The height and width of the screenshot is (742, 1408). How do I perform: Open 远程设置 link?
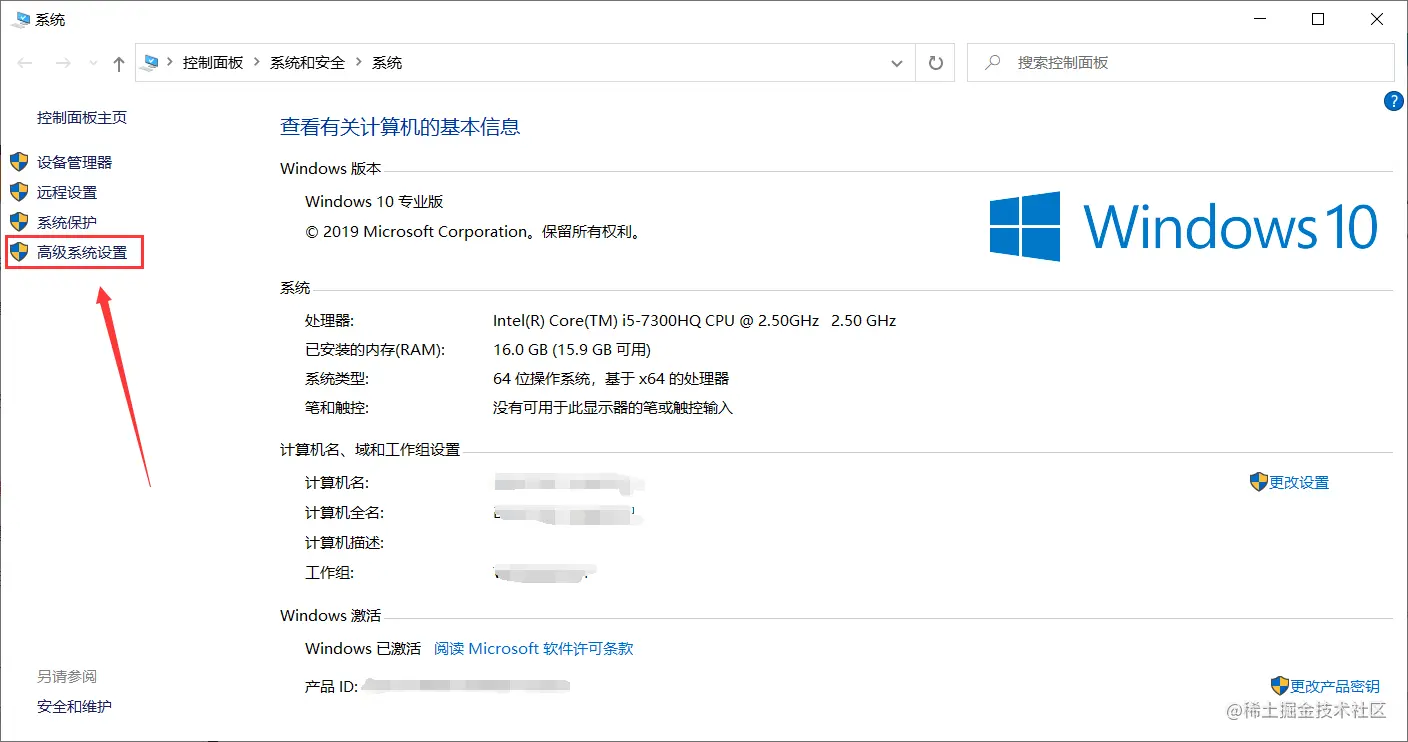(67, 192)
